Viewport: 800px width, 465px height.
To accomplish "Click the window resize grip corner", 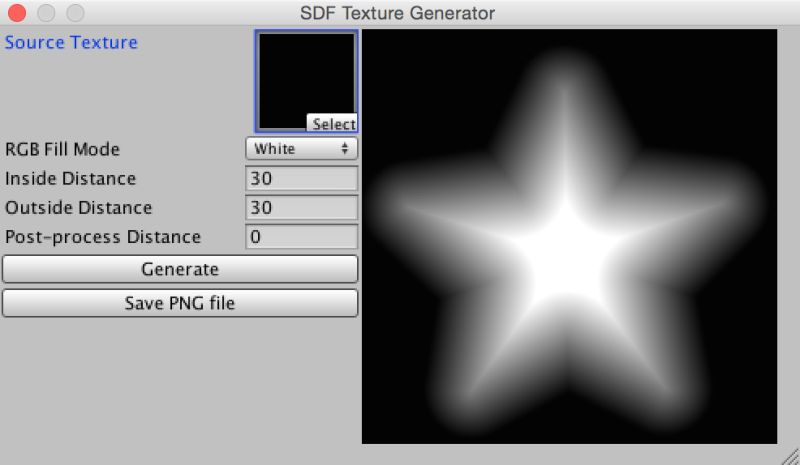I will 790,456.
